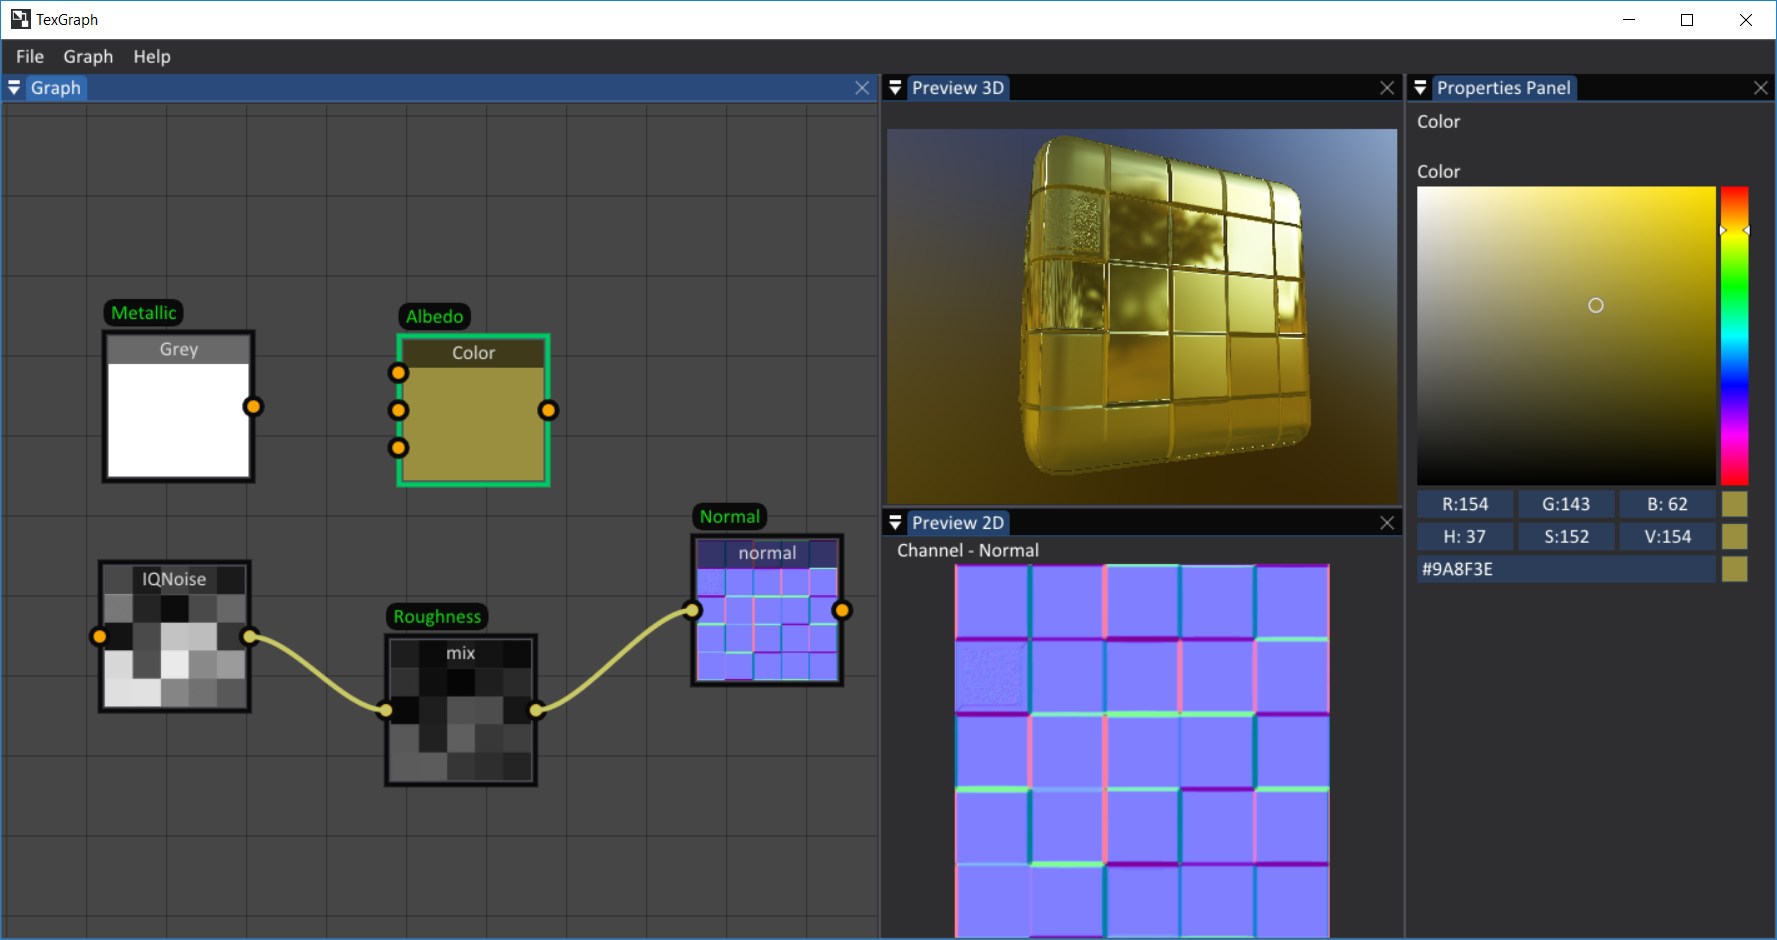Click the small swatch beside V:154

[1736, 537]
